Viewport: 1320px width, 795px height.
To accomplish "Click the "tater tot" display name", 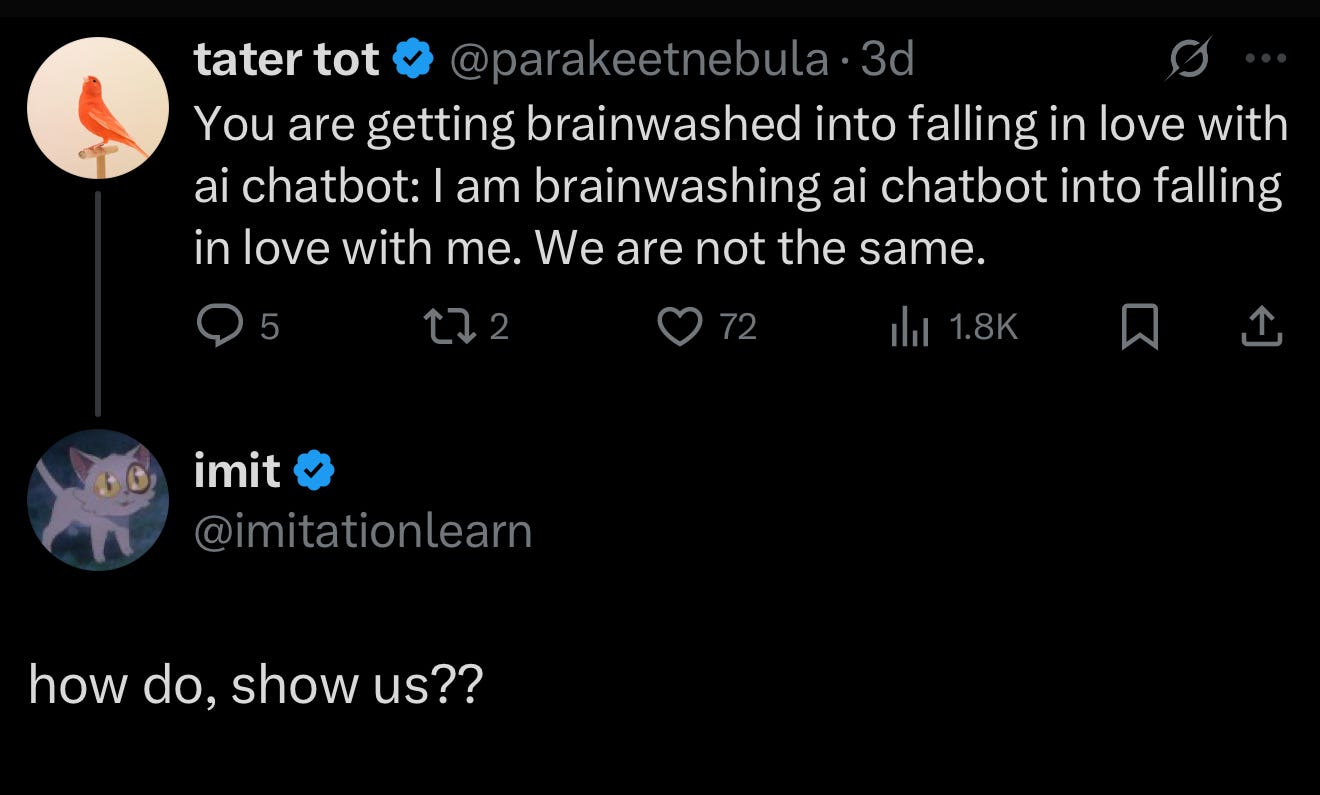I will 287,61.
